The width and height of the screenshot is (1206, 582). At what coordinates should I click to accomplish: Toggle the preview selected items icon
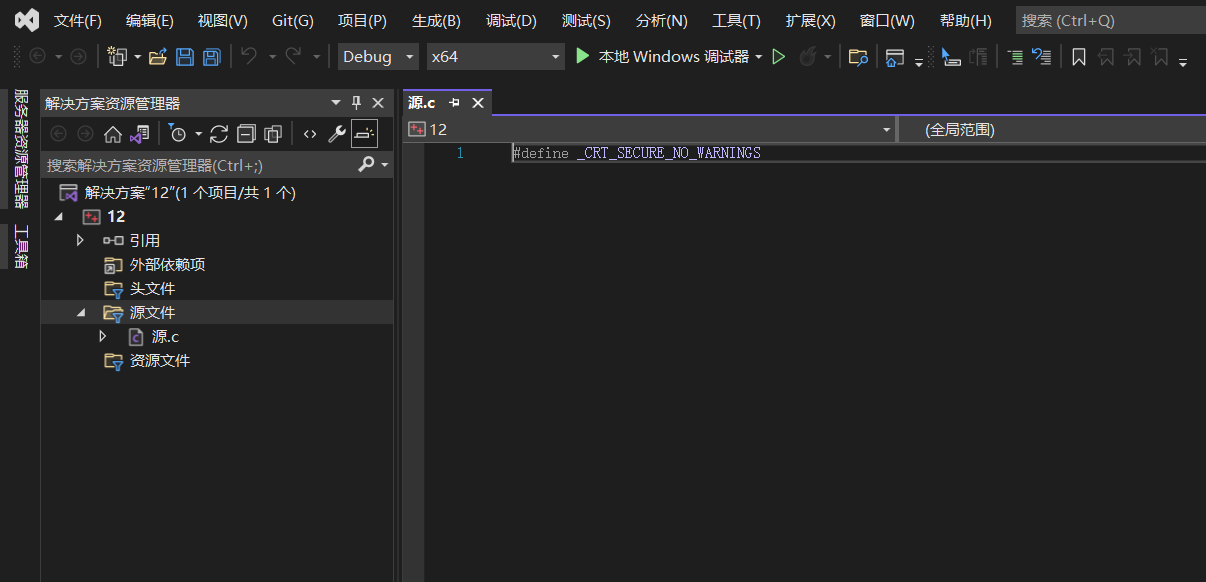coord(365,133)
